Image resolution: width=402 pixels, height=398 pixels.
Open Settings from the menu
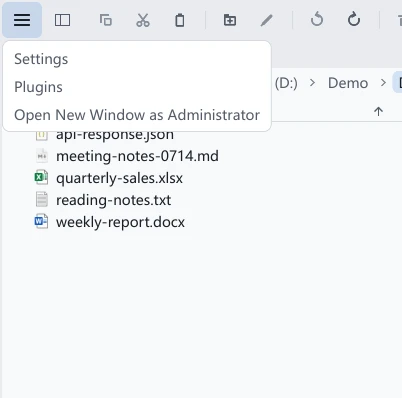point(41,59)
